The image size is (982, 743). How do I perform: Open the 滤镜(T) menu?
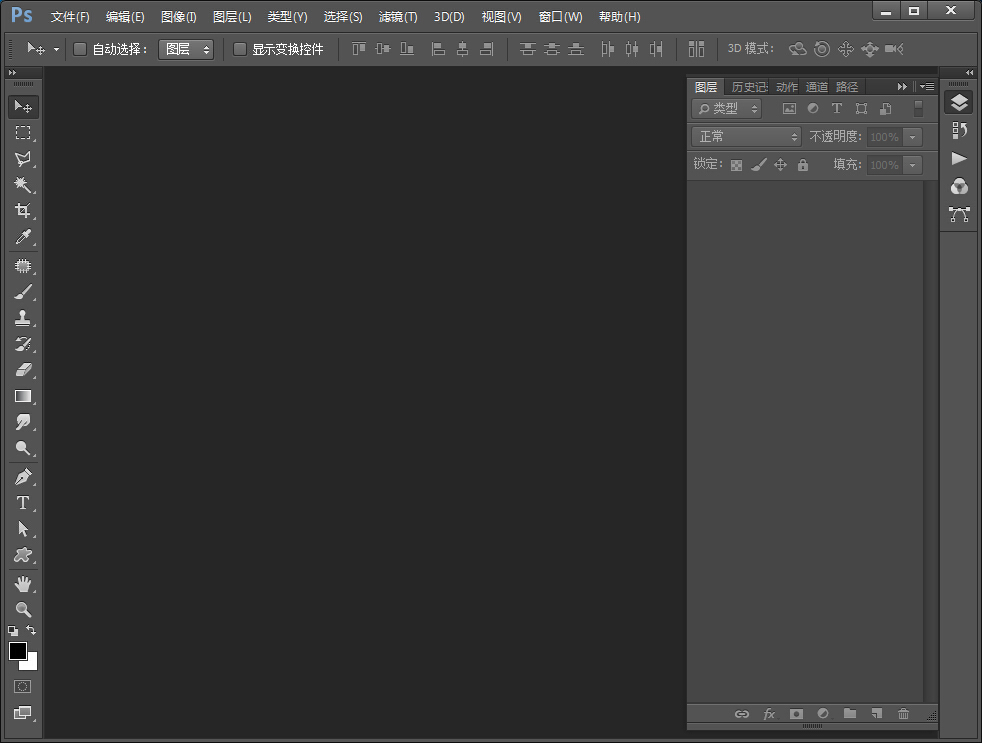398,17
